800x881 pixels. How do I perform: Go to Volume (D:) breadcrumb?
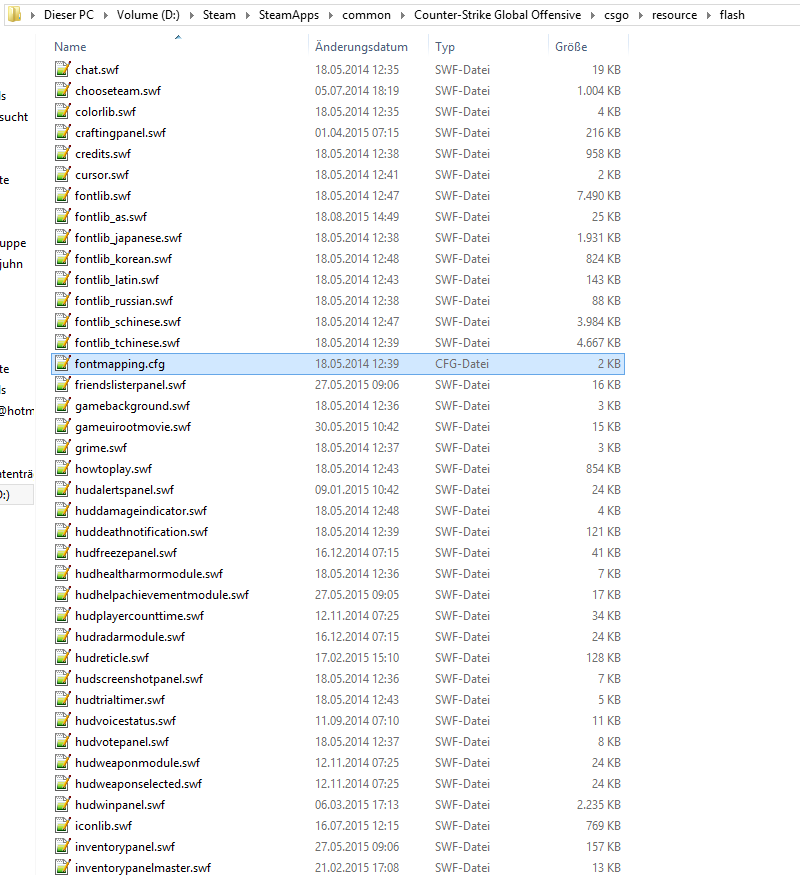pos(148,15)
